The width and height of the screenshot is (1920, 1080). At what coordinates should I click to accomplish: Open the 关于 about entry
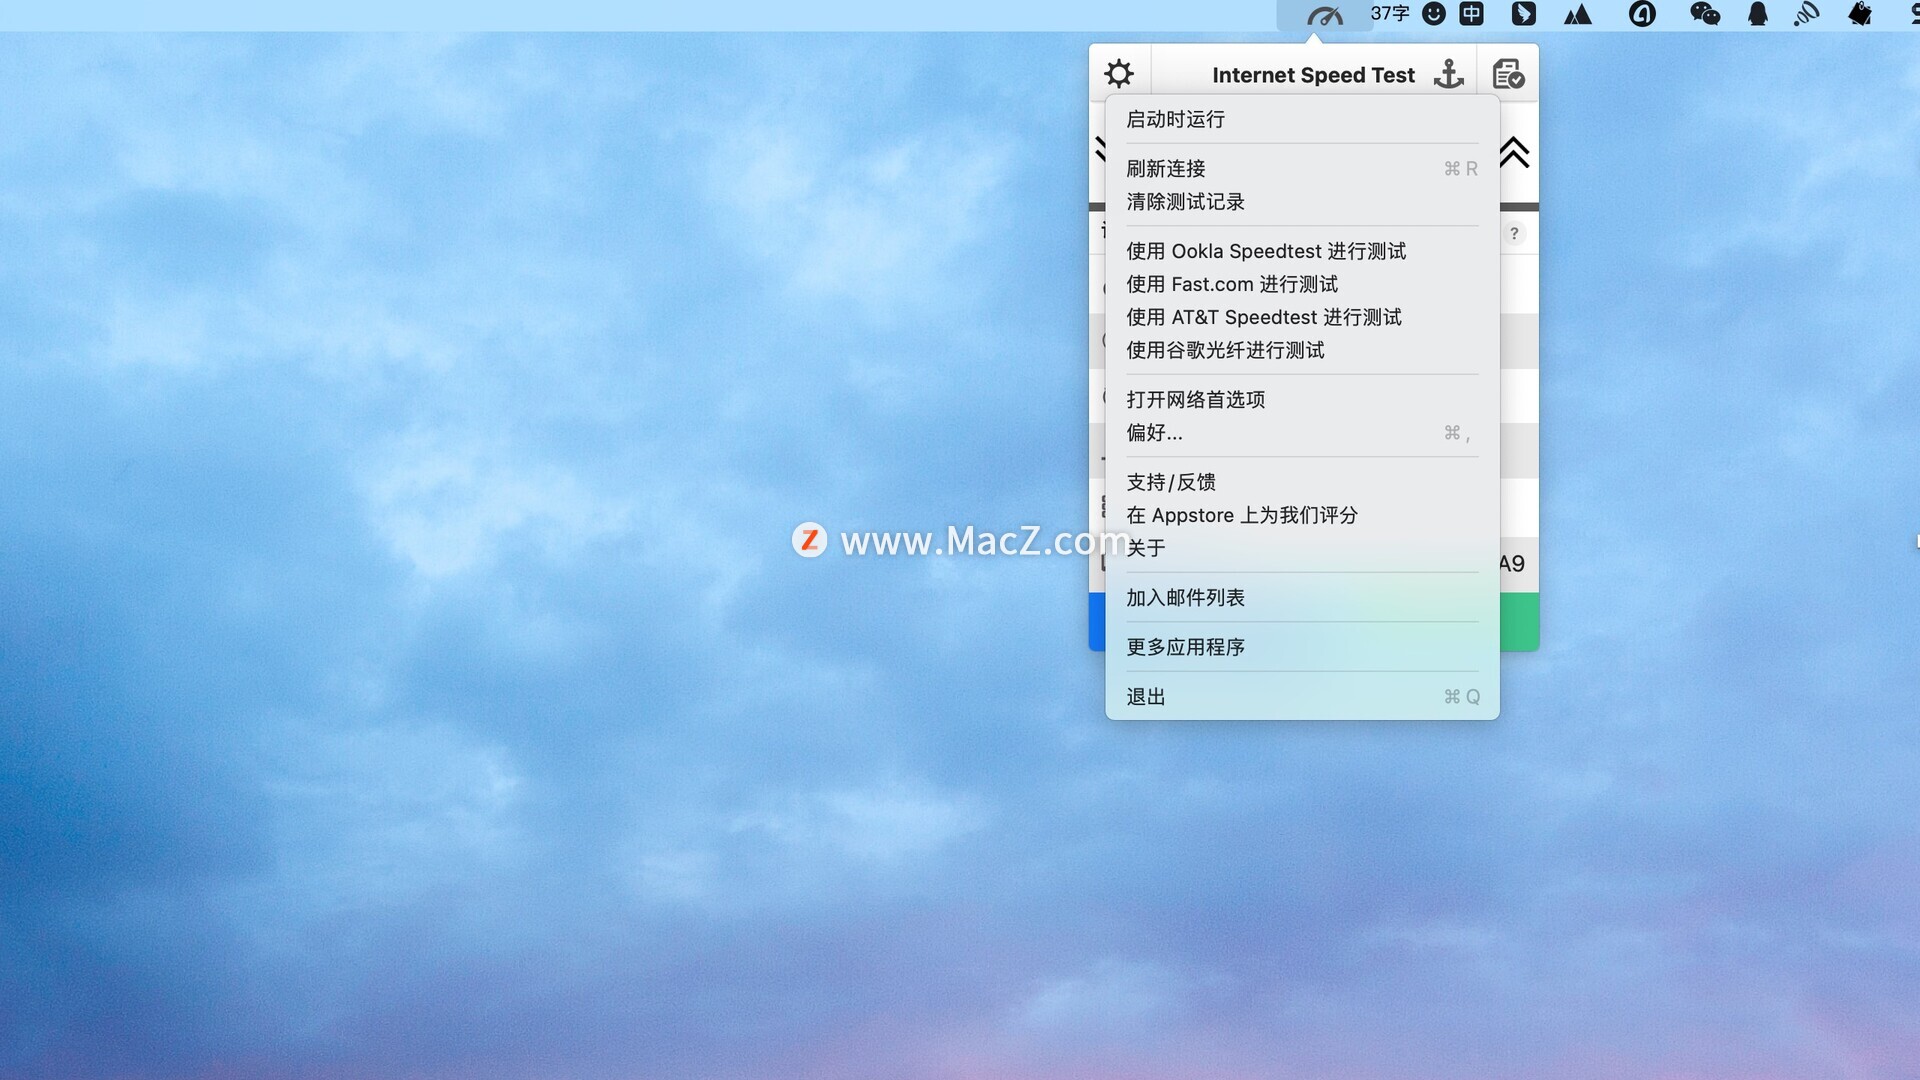pos(1302,548)
